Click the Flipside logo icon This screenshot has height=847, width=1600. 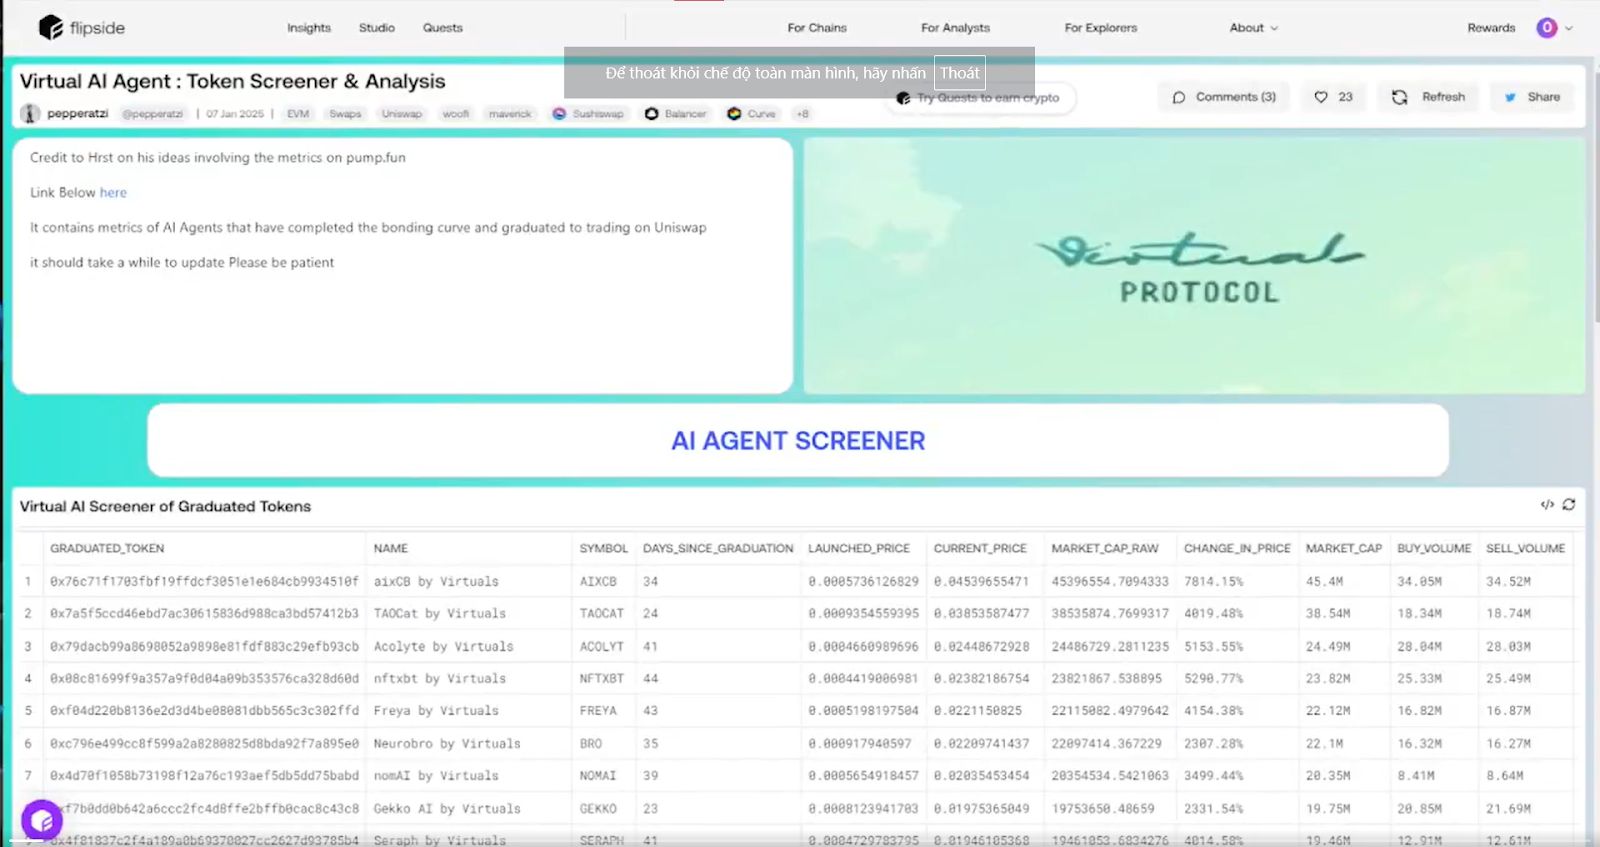point(50,28)
